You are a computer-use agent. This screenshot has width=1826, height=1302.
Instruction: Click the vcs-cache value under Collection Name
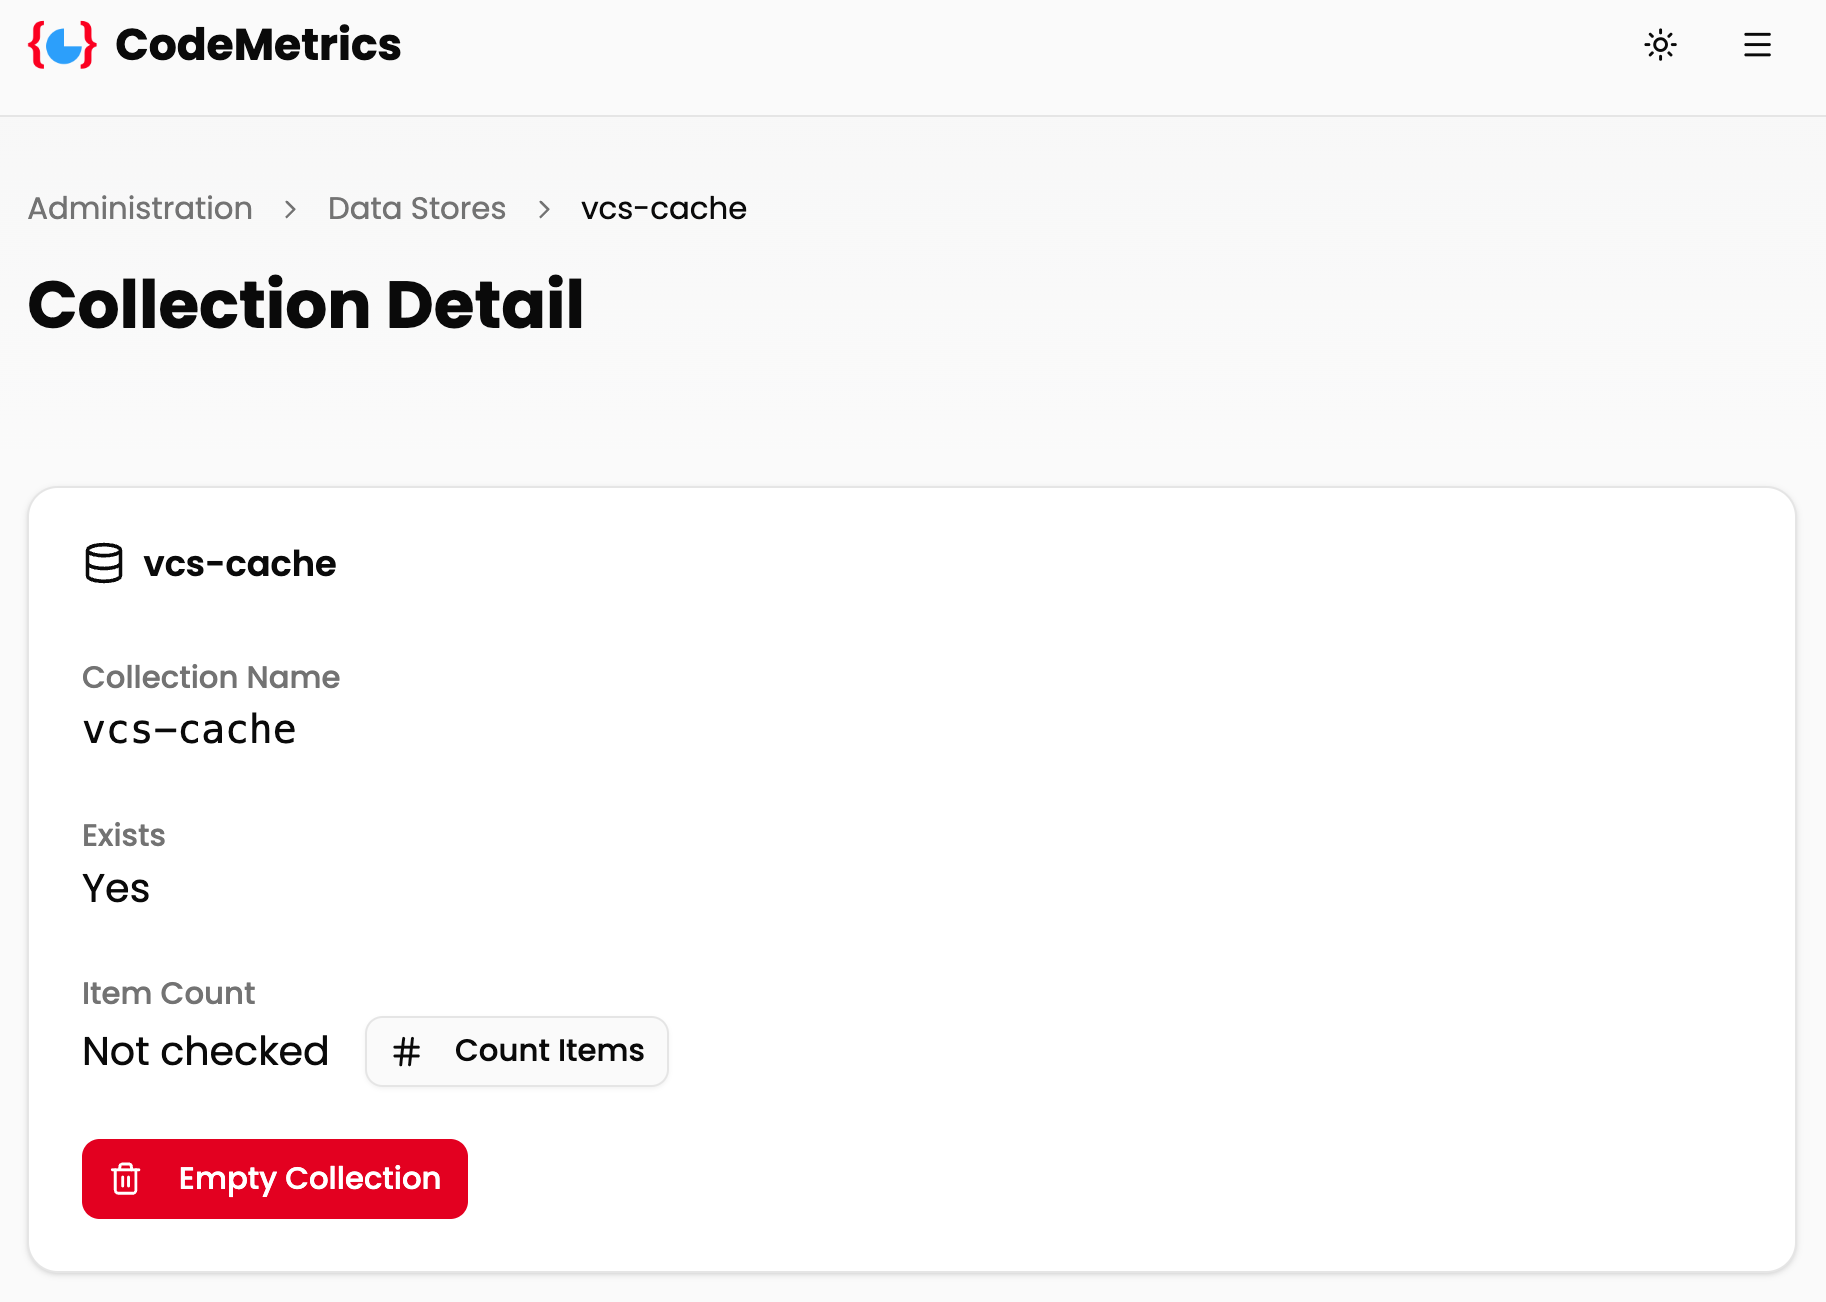pos(189,730)
